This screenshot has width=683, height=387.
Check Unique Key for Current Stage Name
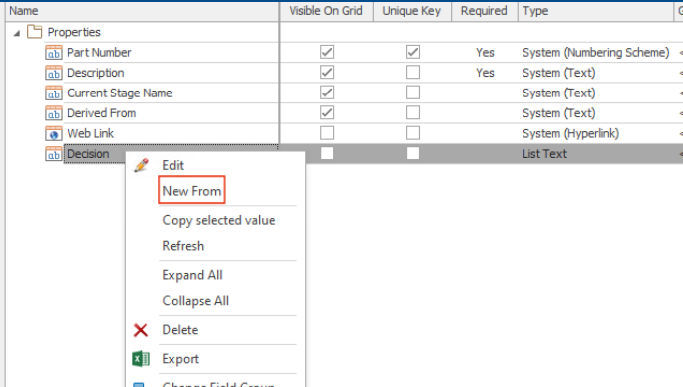tap(413, 92)
